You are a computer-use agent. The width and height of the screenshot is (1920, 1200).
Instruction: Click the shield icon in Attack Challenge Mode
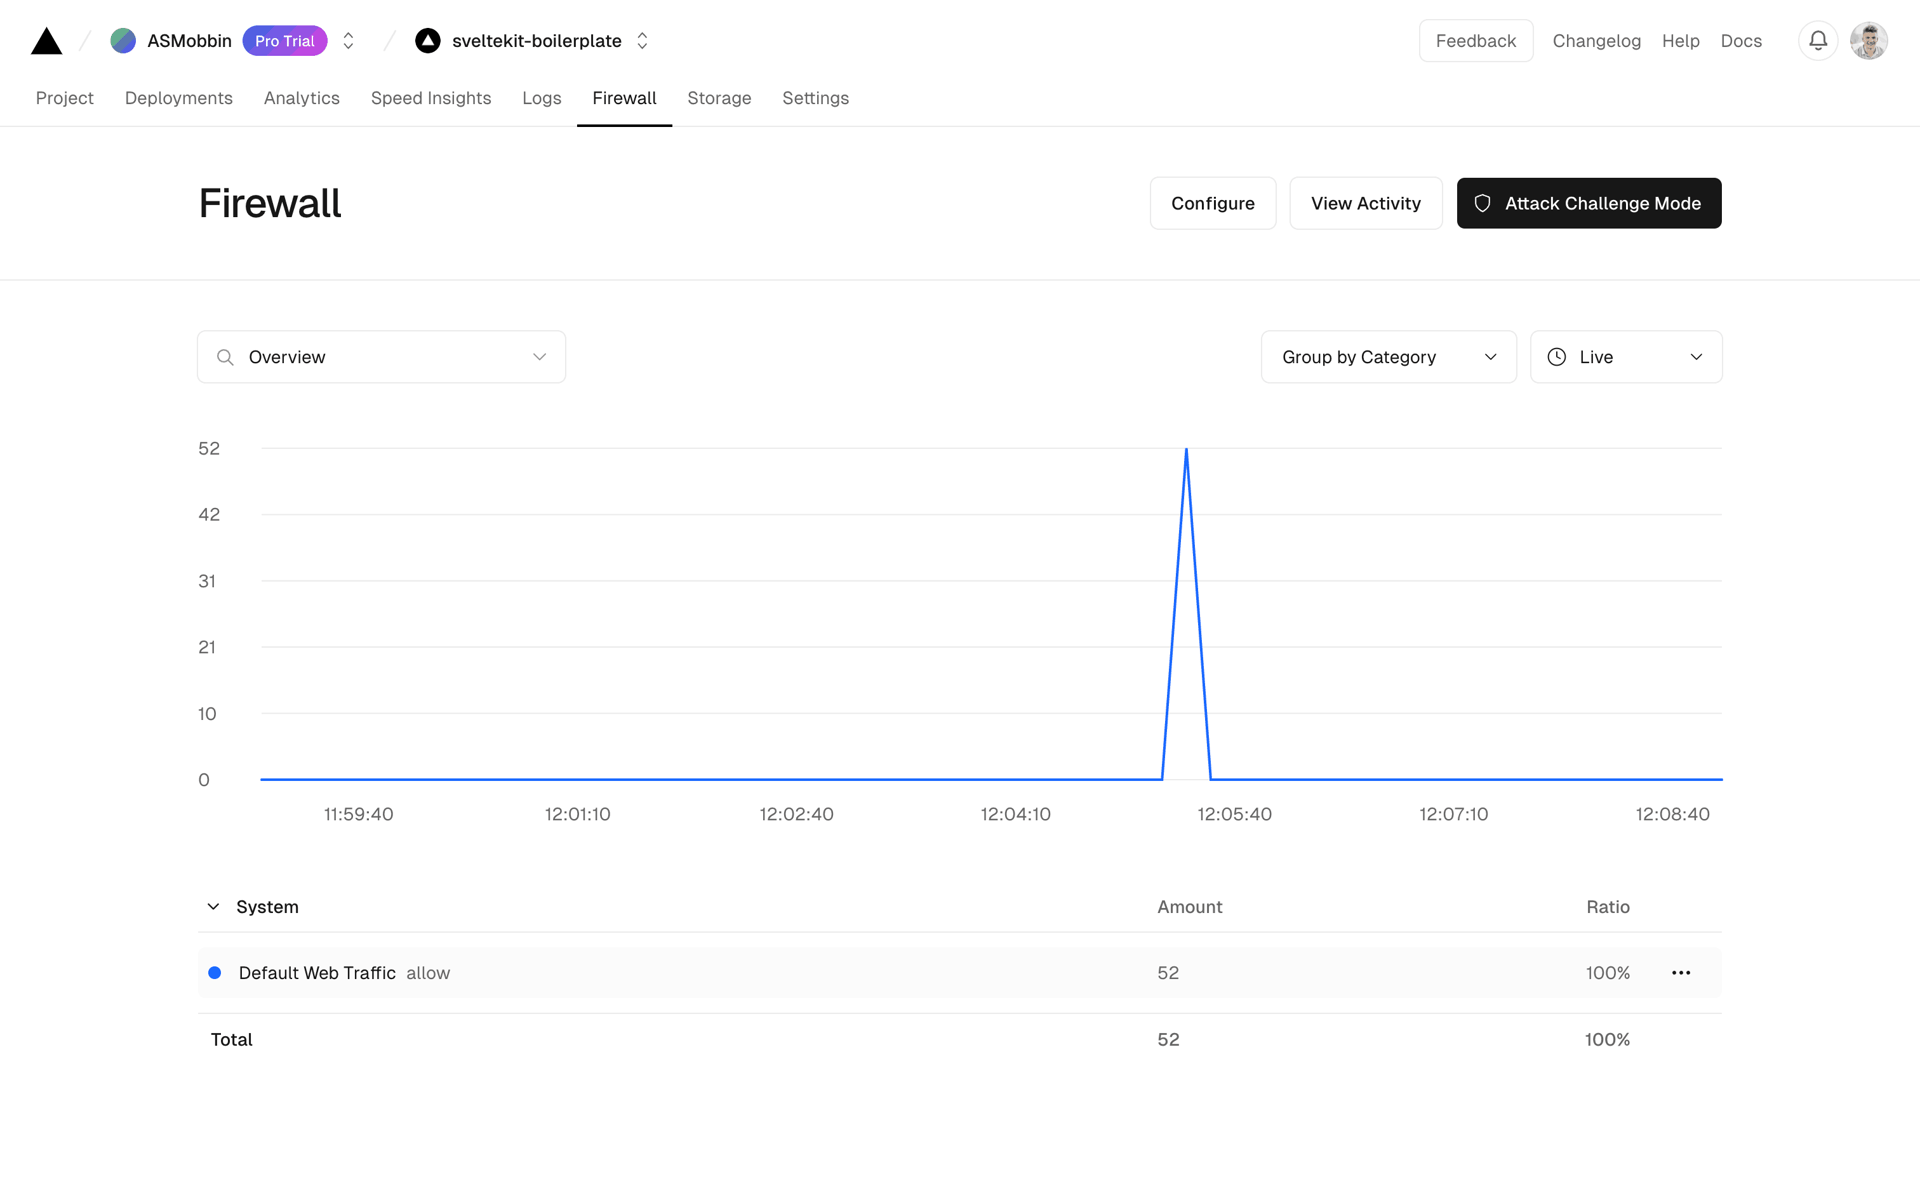tap(1483, 203)
